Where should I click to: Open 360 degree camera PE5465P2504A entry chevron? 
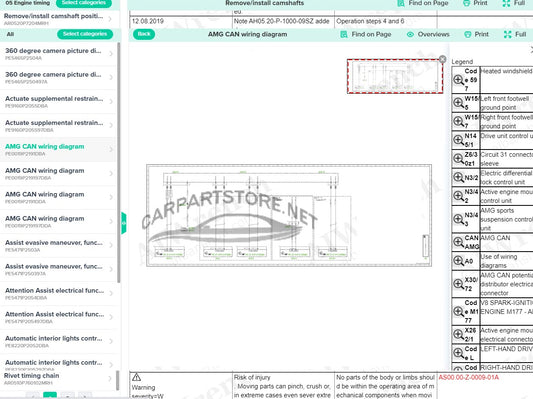111,54
